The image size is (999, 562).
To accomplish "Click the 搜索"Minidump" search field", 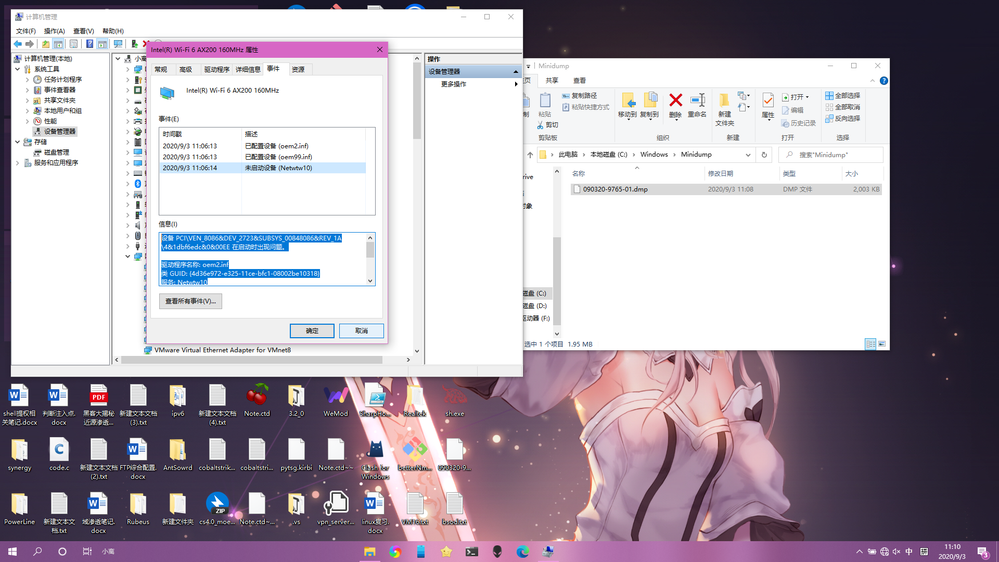I will click(x=831, y=155).
